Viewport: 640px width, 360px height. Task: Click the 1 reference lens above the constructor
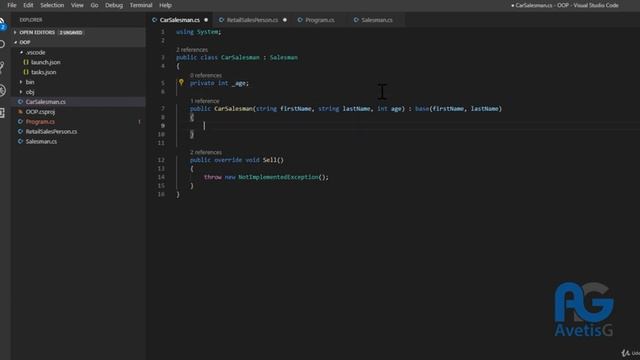(x=204, y=101)
